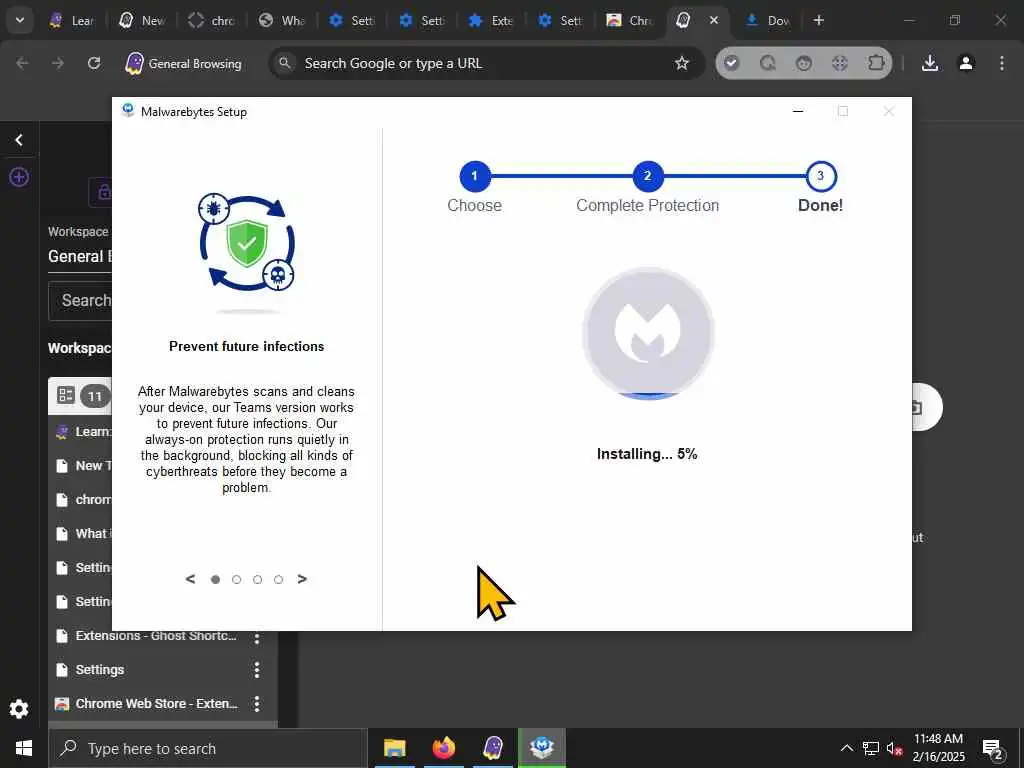This screenshot has width=1024, height=768.
Task: Select the fourth carousel dot
Action: click(278, 579)
